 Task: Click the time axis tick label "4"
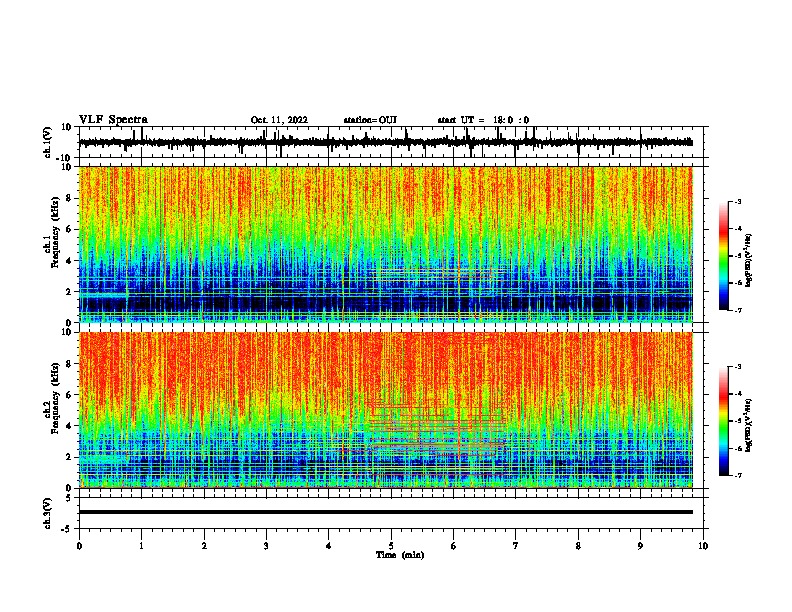tap(329, 546)
